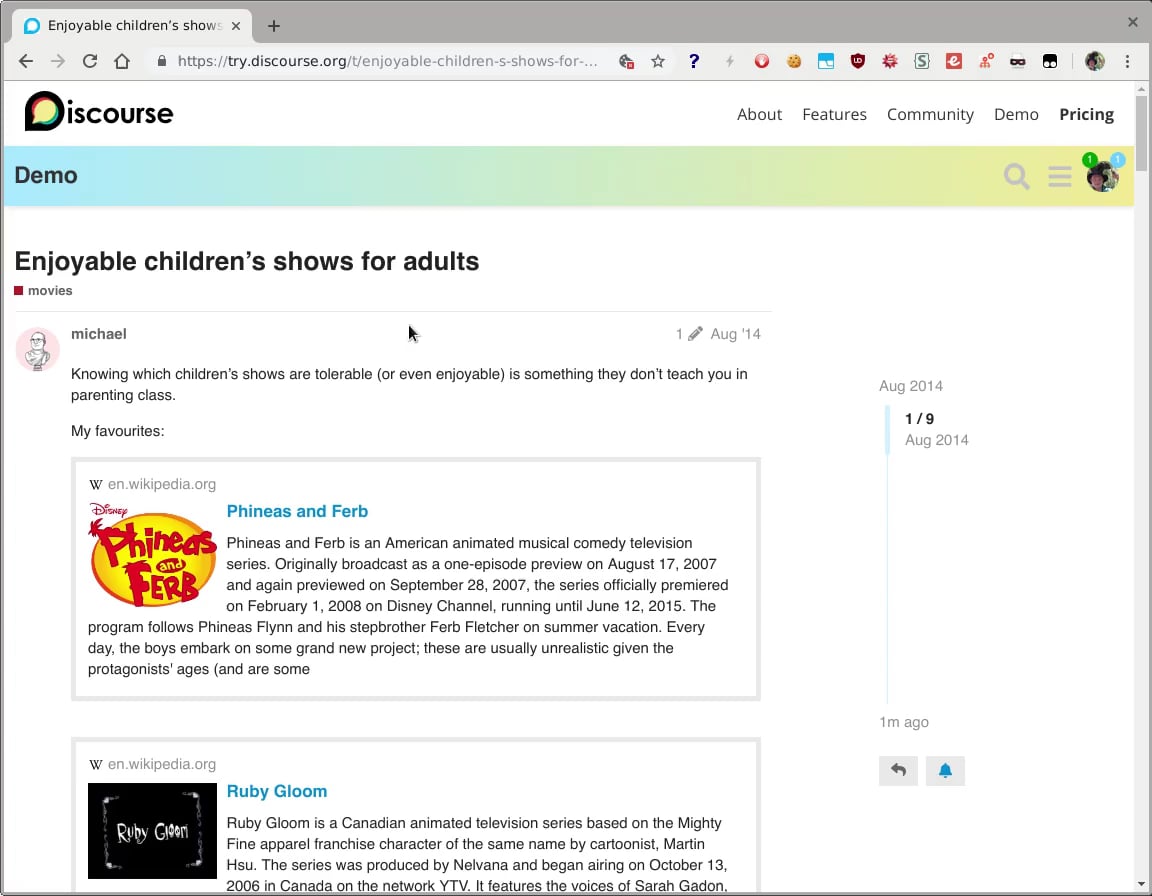Click the black Tampermonkey-style extension icon

click(1050, 61)
